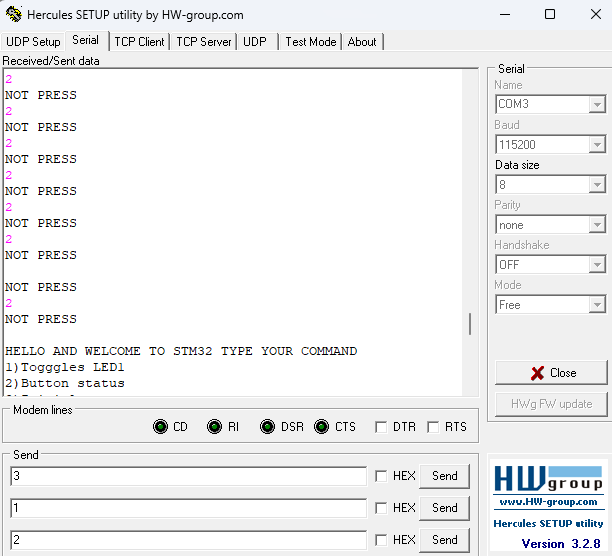Open the Baud 115200 dropdown

pos(597,145)
